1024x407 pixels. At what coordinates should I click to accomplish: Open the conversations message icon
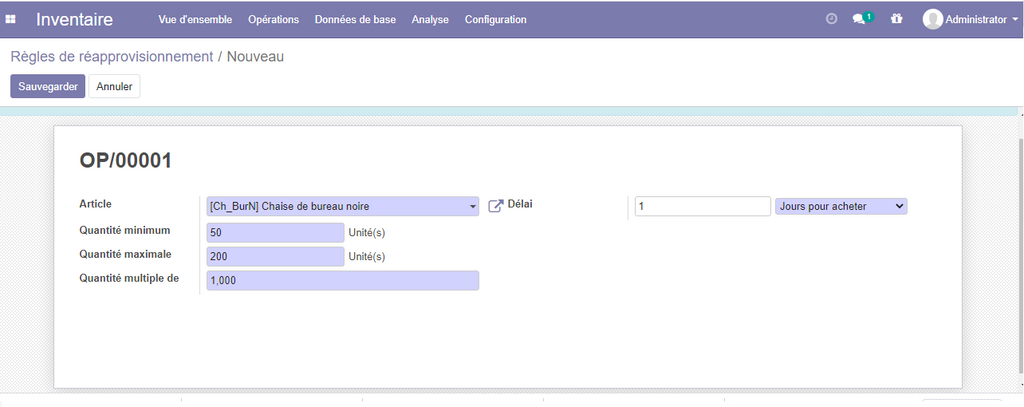(x=859, y=19)
